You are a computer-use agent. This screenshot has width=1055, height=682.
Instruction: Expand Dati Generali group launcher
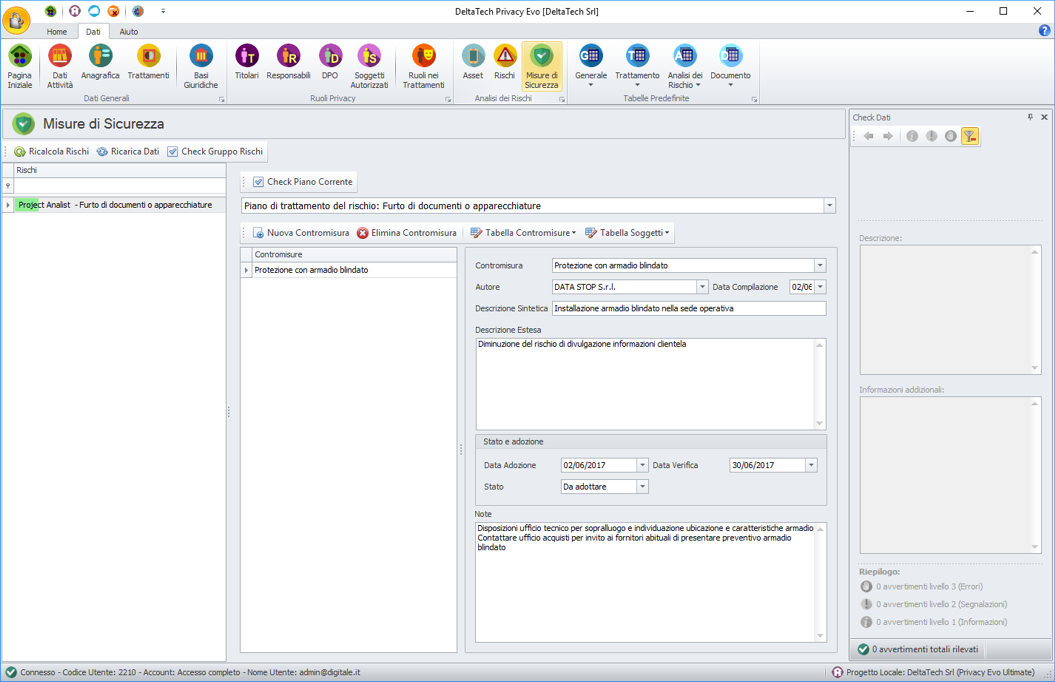221,100
